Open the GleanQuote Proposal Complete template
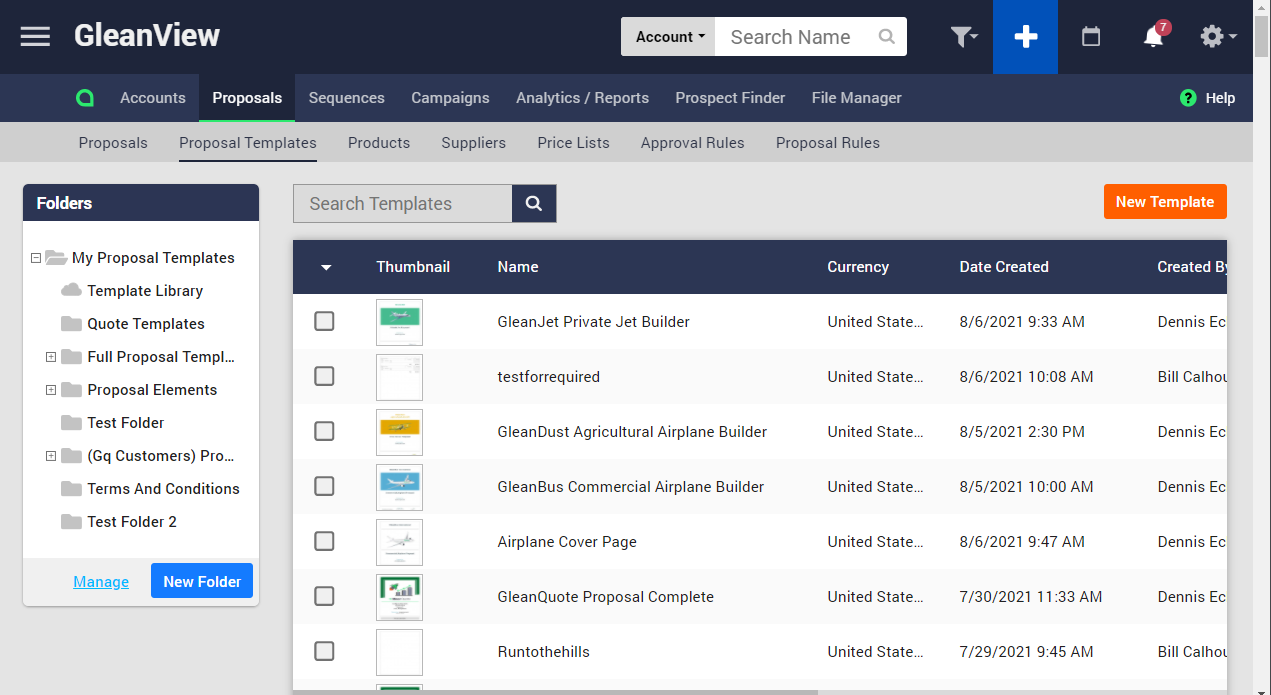Viewport: 1271px width, 695px height. pos(606,597)
